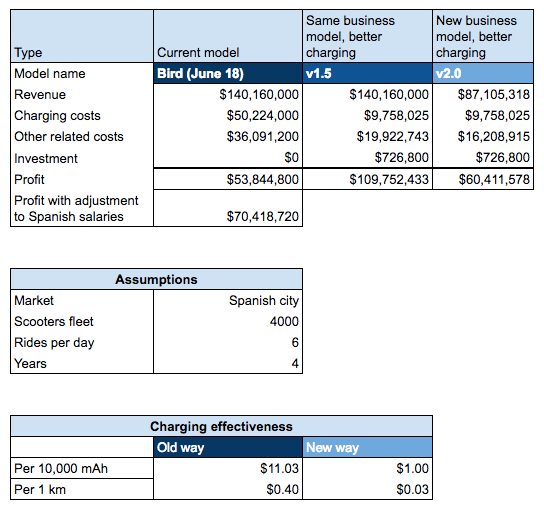Select 'New business model, better charging' header
544x511 pixels.
coord(483,36)
